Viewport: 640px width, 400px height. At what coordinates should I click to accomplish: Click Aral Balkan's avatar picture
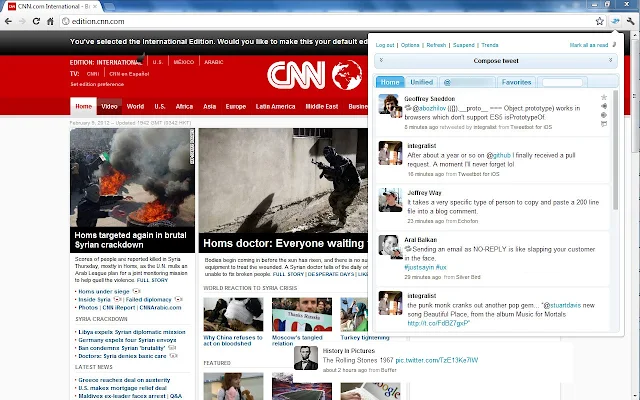click(x=390, y=246)
